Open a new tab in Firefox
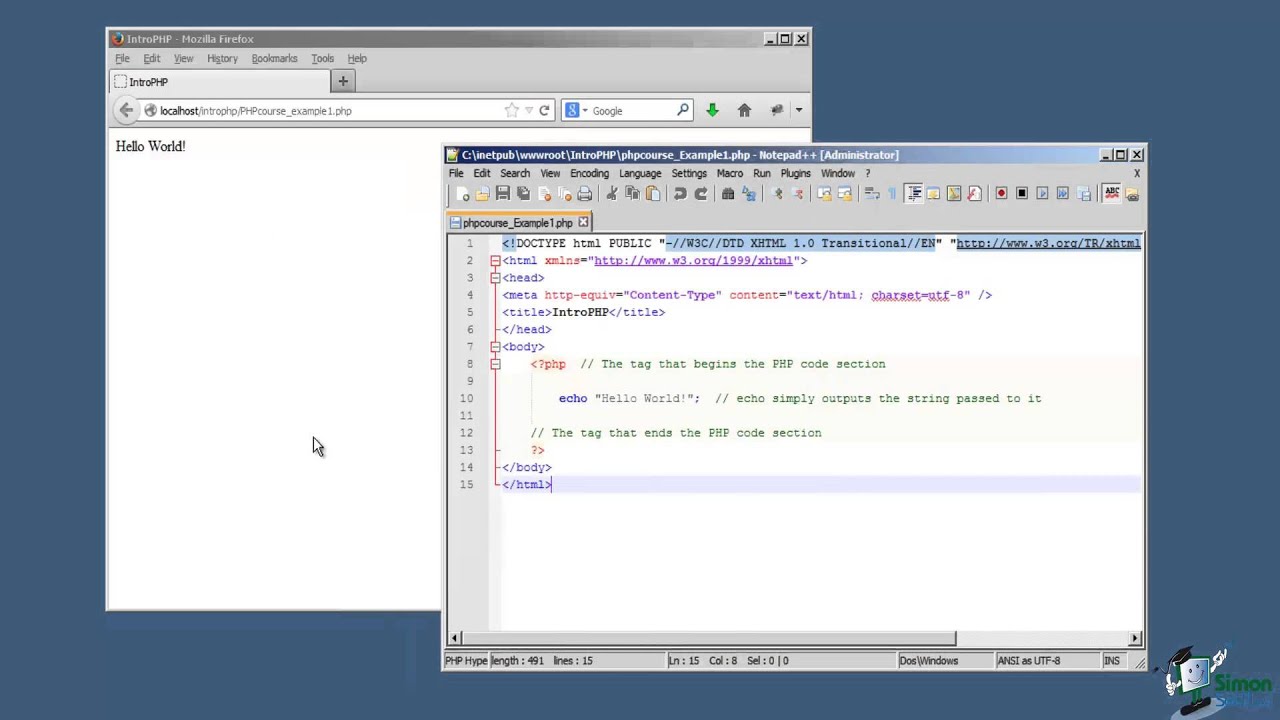This screenshot has width=1280, height=720. (x=343, y=82)
